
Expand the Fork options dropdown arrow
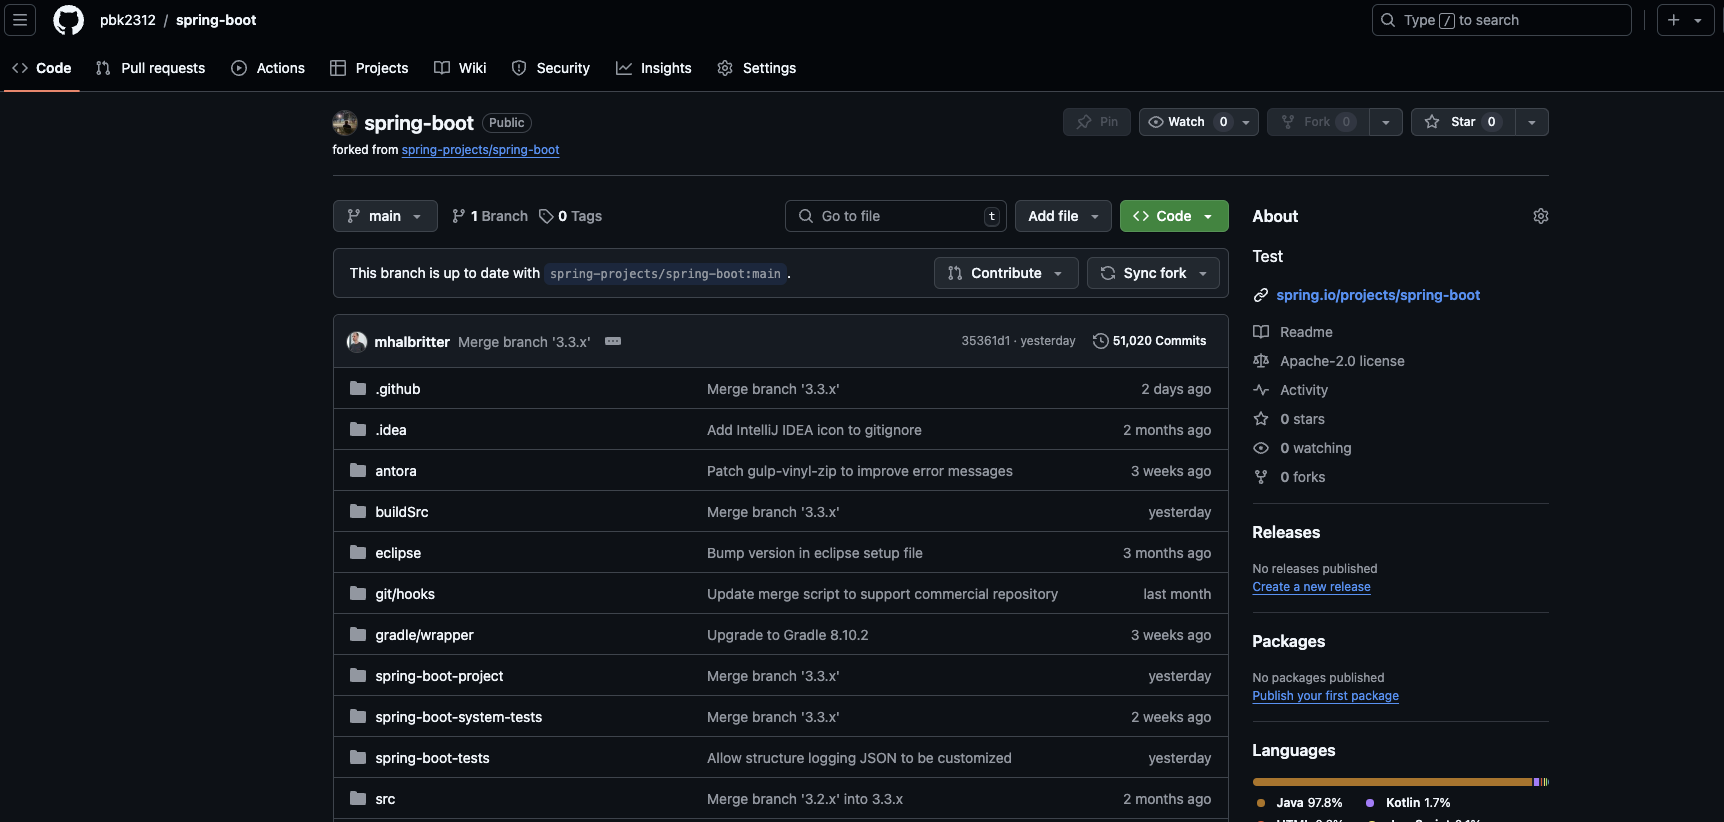coord(1386,122)
